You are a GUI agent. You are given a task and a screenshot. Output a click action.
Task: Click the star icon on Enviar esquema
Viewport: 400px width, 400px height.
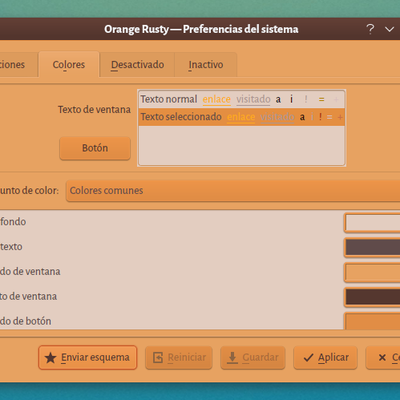51,358
